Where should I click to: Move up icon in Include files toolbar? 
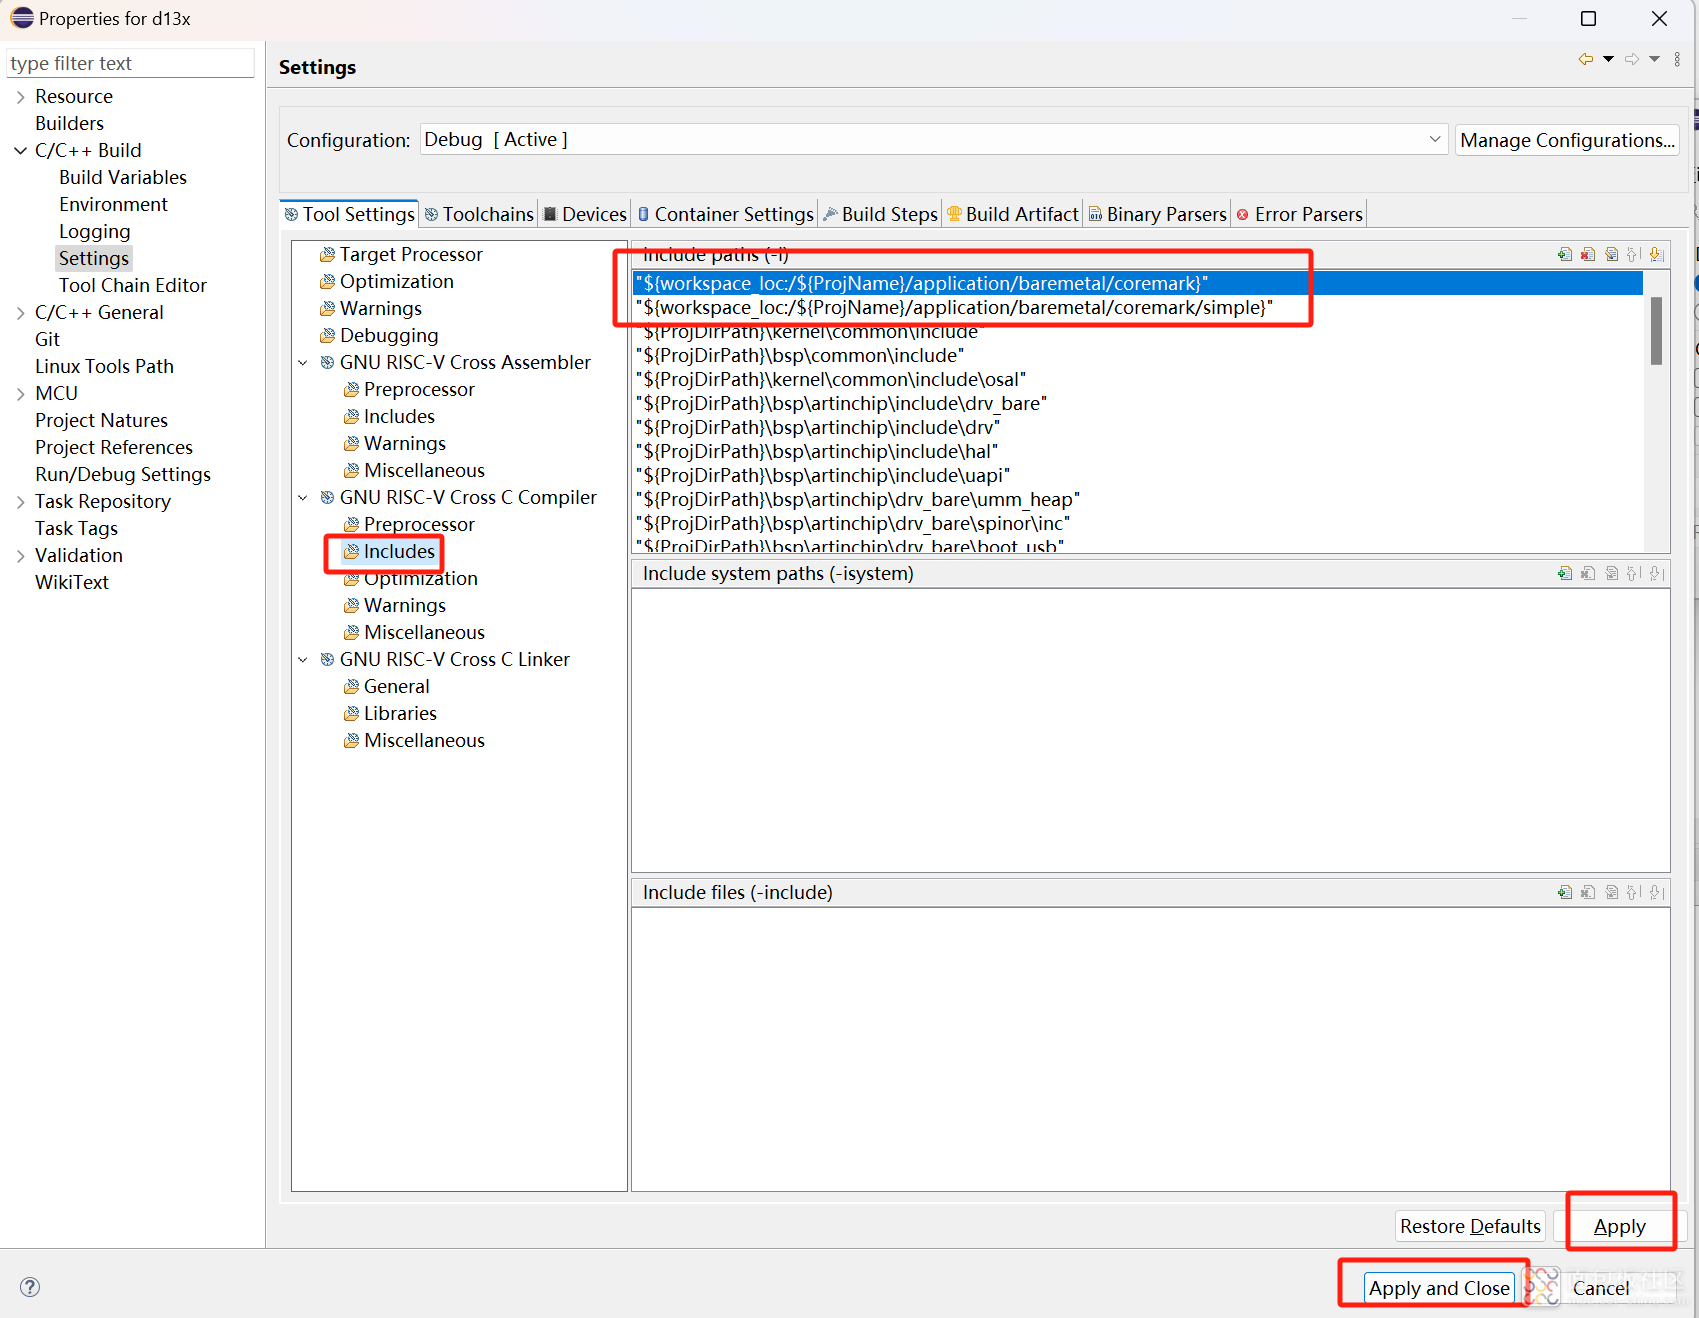1634,892
